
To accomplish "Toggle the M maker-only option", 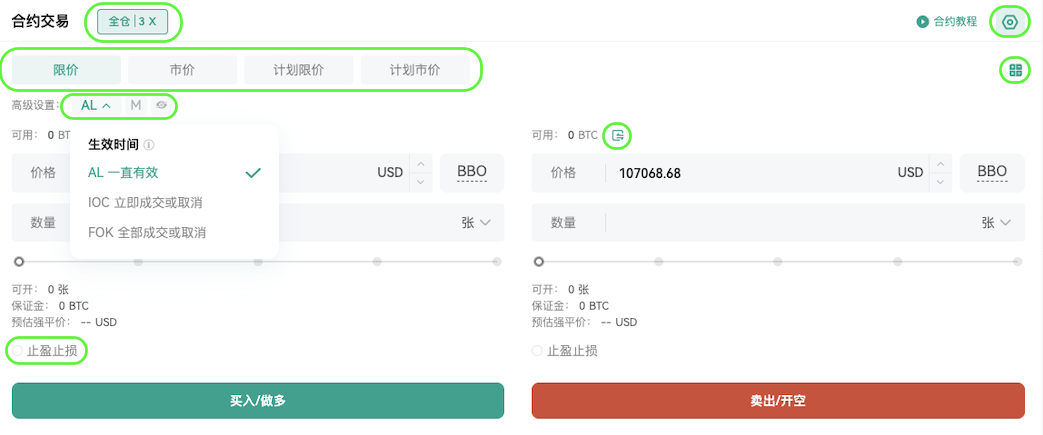I will coord(136,105).
